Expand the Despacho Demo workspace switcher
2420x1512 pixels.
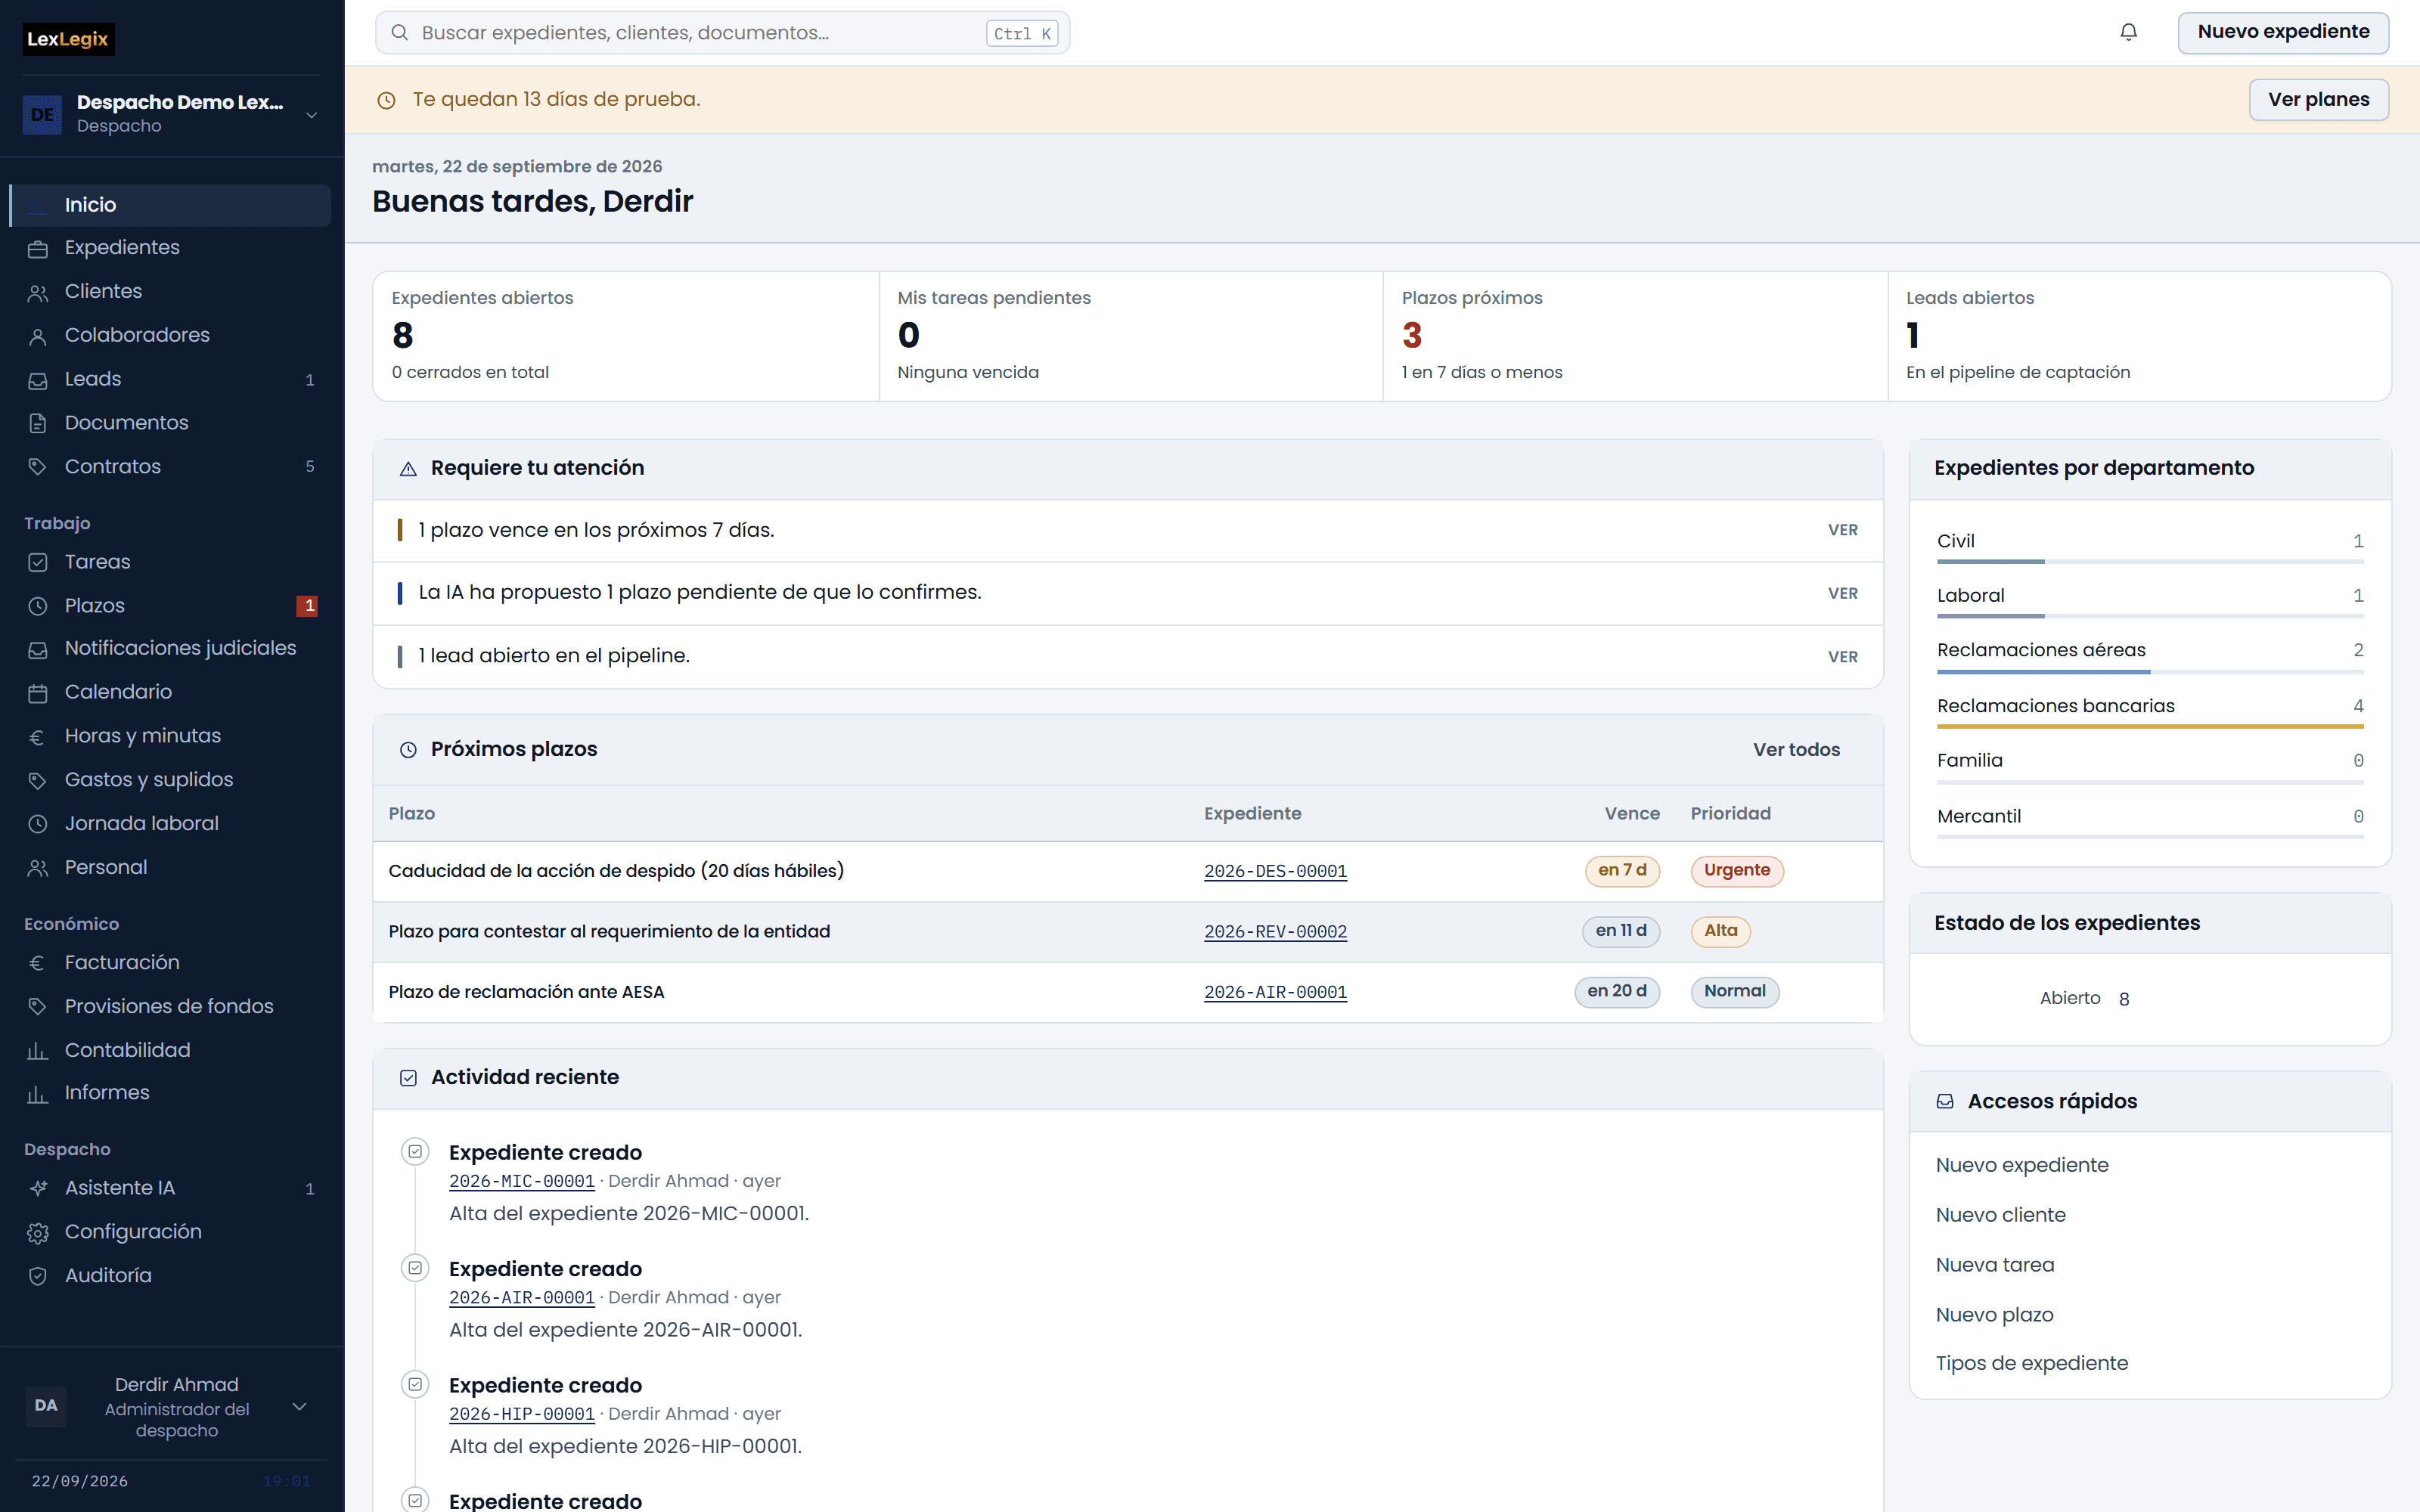pos(171,114)
